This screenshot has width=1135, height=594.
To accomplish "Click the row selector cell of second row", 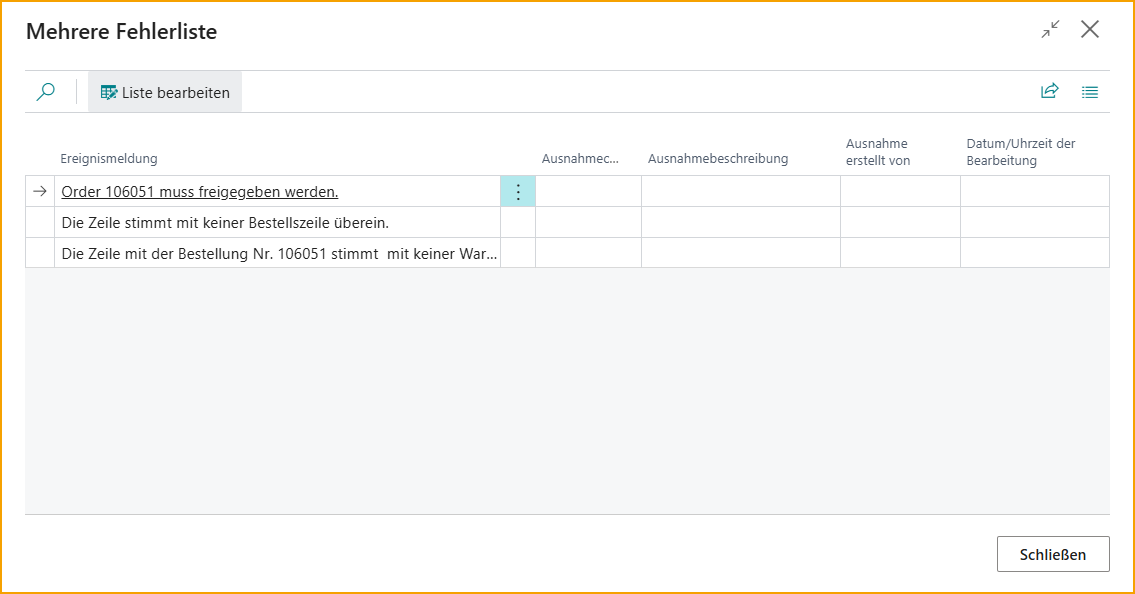I will coord(40,223).
